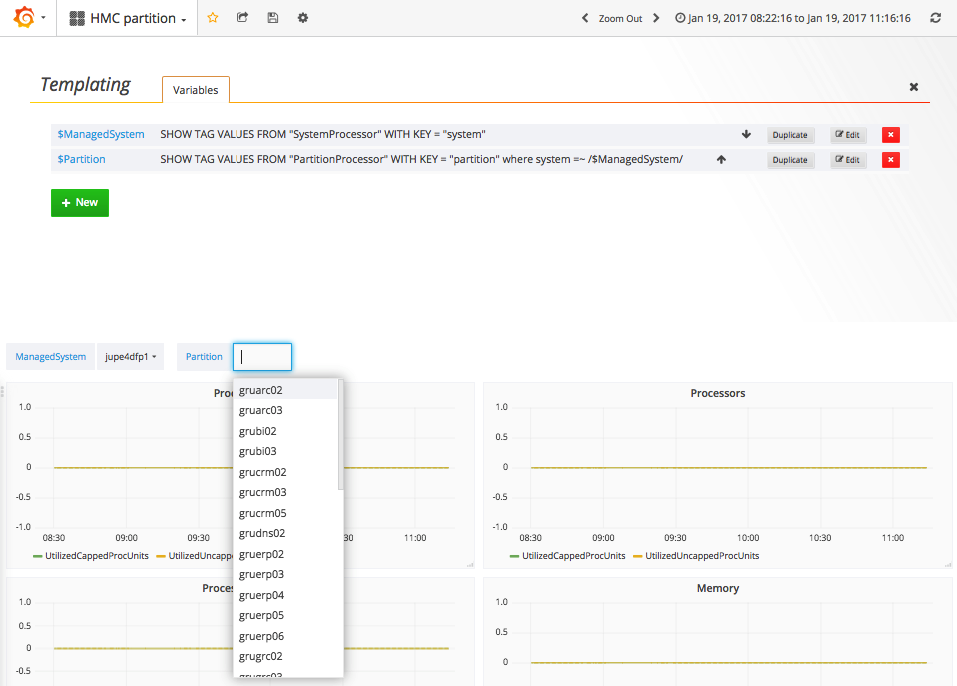Edit the $Partition variable
The width and height of the screenshot is (957, 686).
(846, 160)
